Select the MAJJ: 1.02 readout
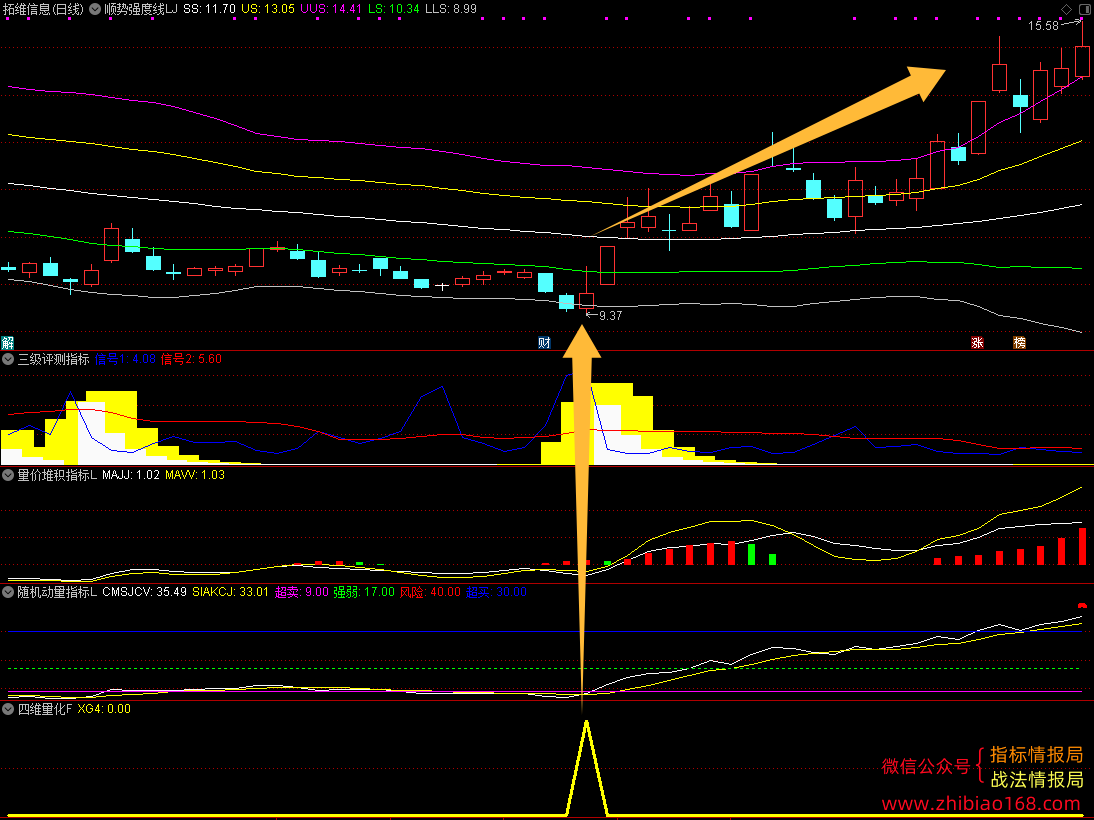 coord(130,475)
